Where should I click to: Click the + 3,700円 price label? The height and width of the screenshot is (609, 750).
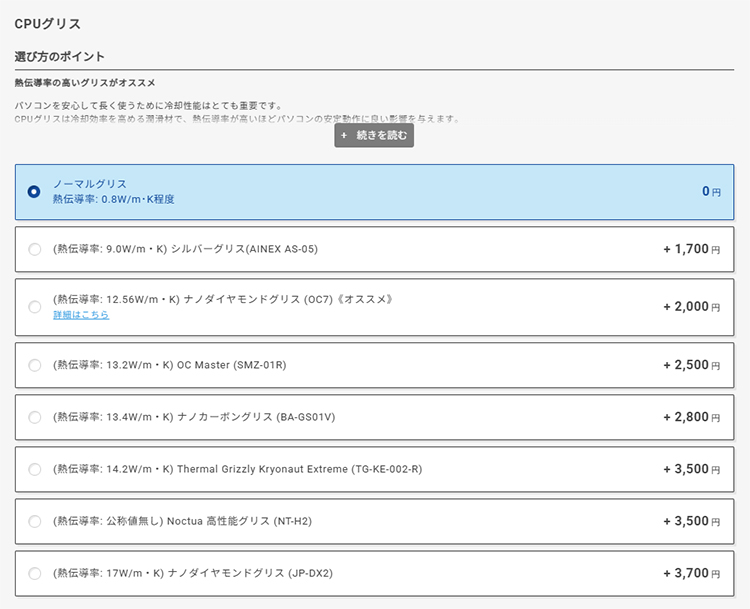tap(691, 573)
